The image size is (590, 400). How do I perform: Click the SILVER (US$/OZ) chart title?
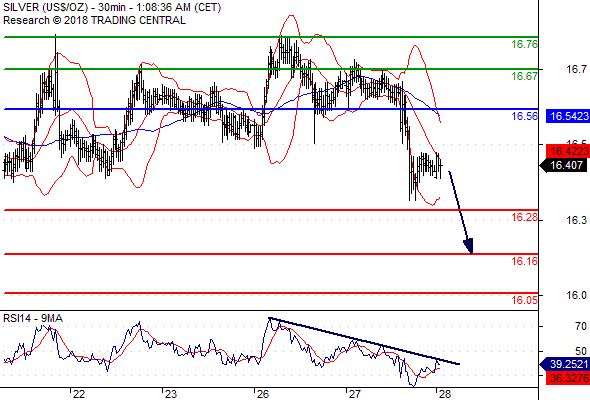point(45,7)
